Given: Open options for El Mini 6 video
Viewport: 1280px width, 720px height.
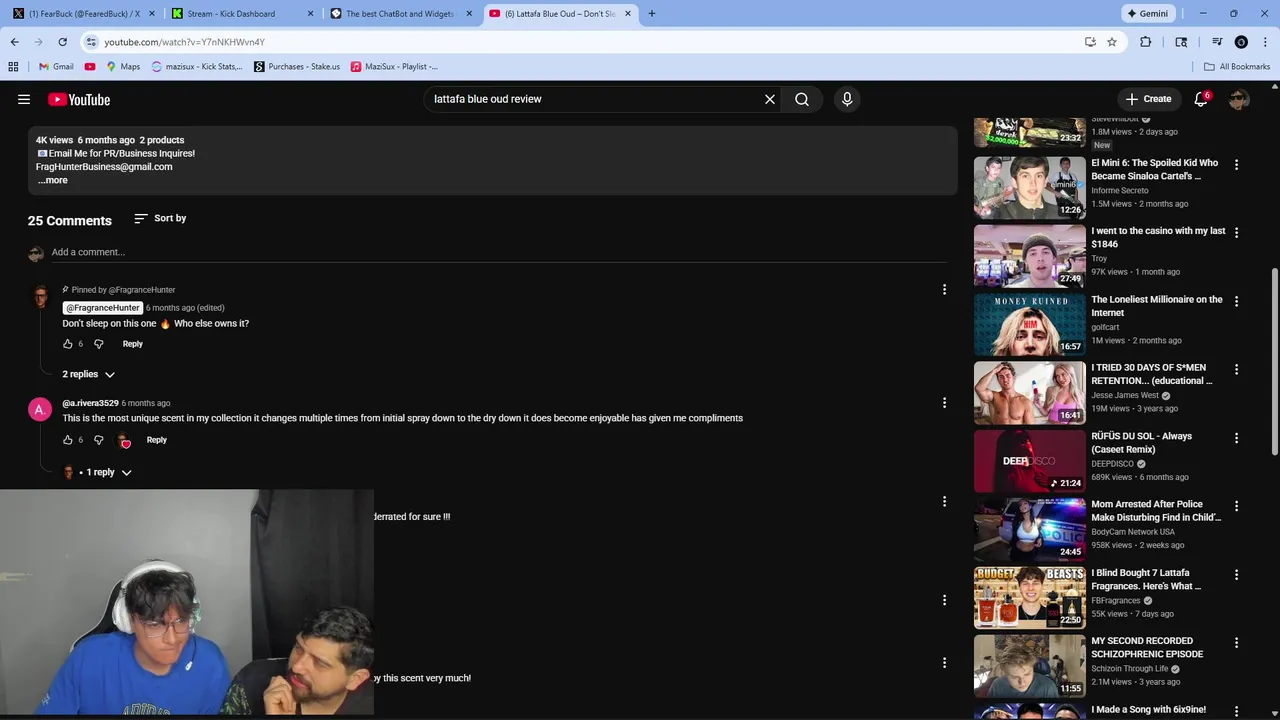Looking at the screenshot, I should pos(1236,164).
